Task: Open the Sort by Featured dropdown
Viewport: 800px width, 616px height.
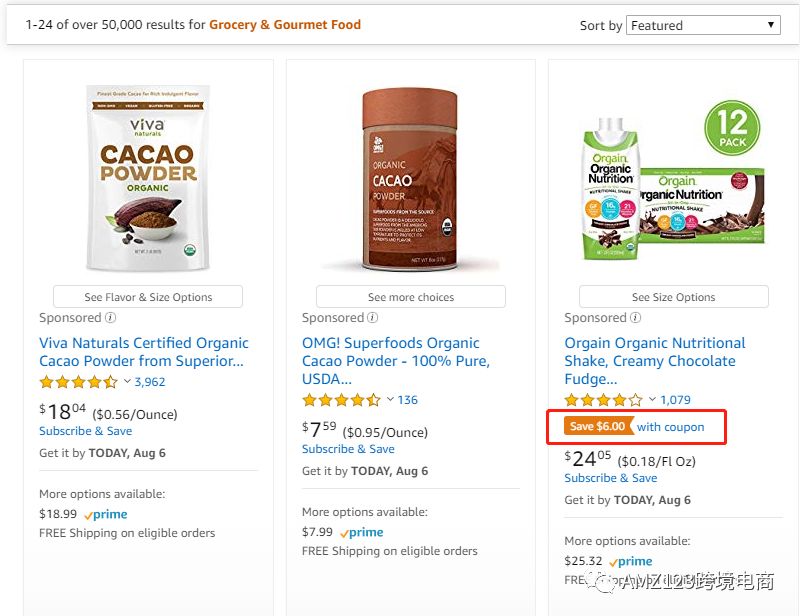Action: click(x=704, y=25)
